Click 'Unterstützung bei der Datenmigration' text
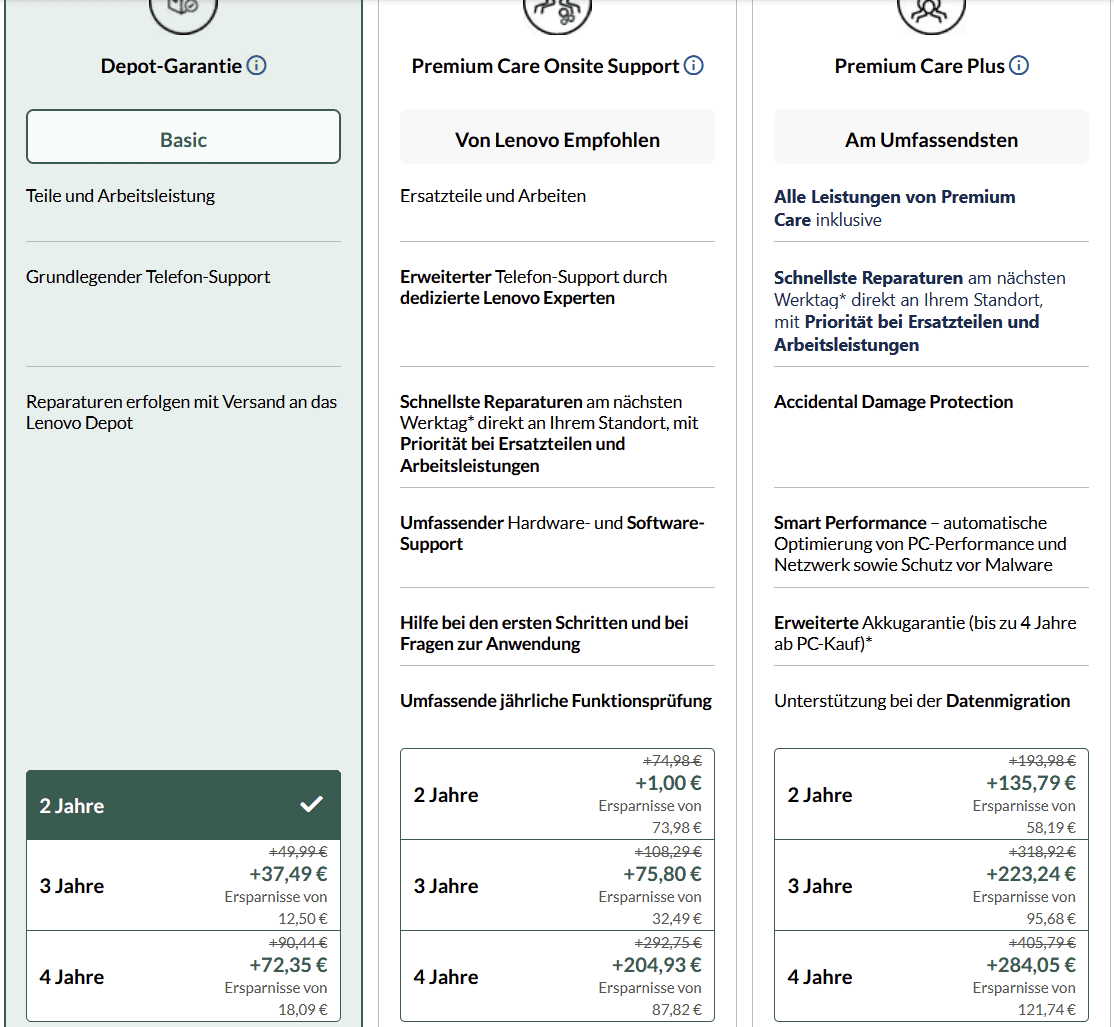Viewport: 1114px width, 1027px height. pyautogui.click(x=921, y=701)
